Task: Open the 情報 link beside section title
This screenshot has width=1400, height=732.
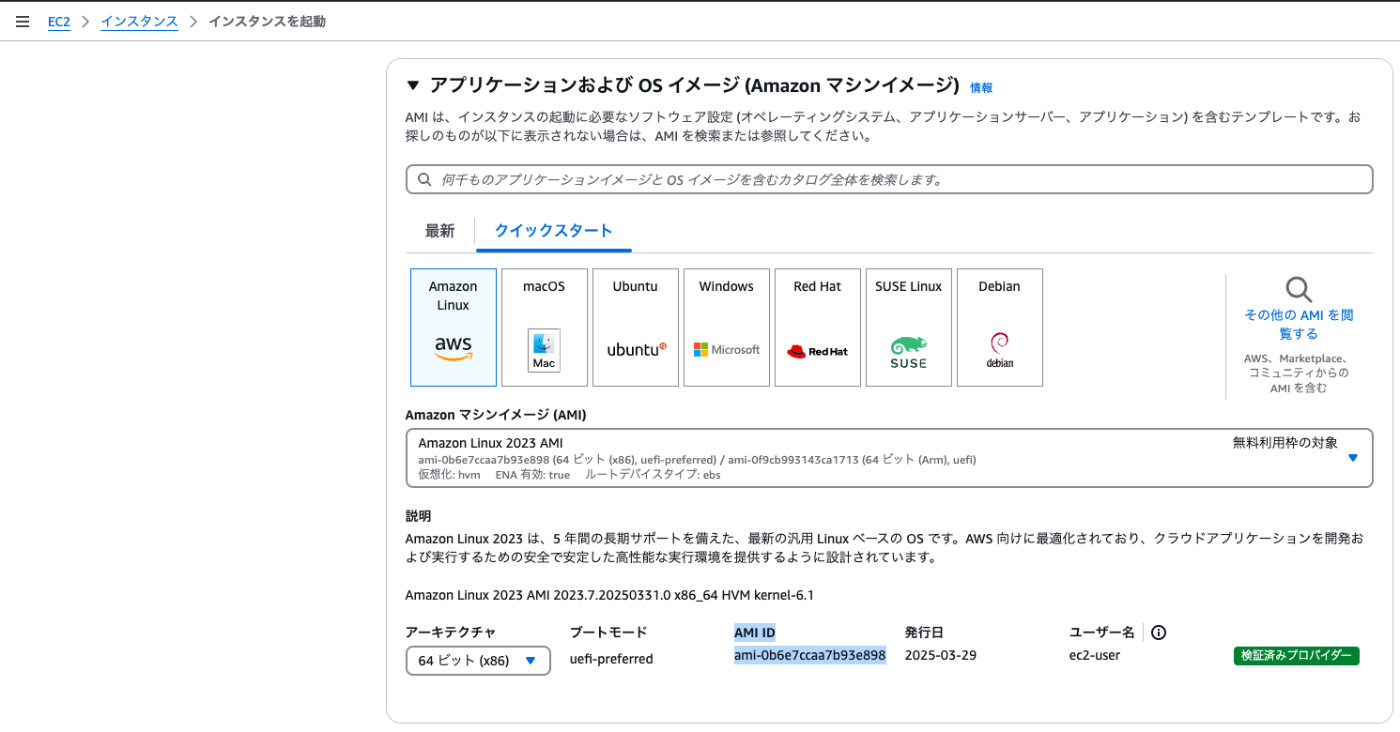Action: coord(981,88)
